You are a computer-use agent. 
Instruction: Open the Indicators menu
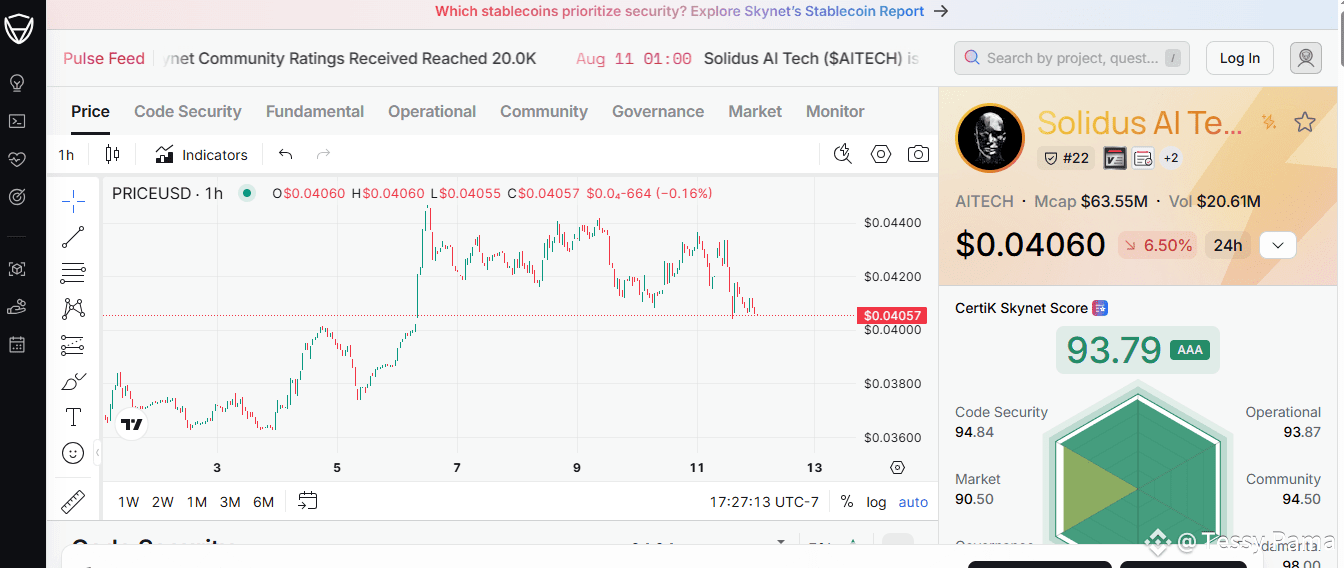[x=201, y=154]
